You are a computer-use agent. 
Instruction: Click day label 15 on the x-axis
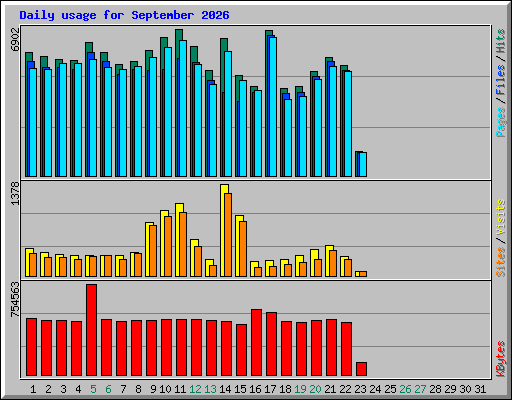click(240, 389)
